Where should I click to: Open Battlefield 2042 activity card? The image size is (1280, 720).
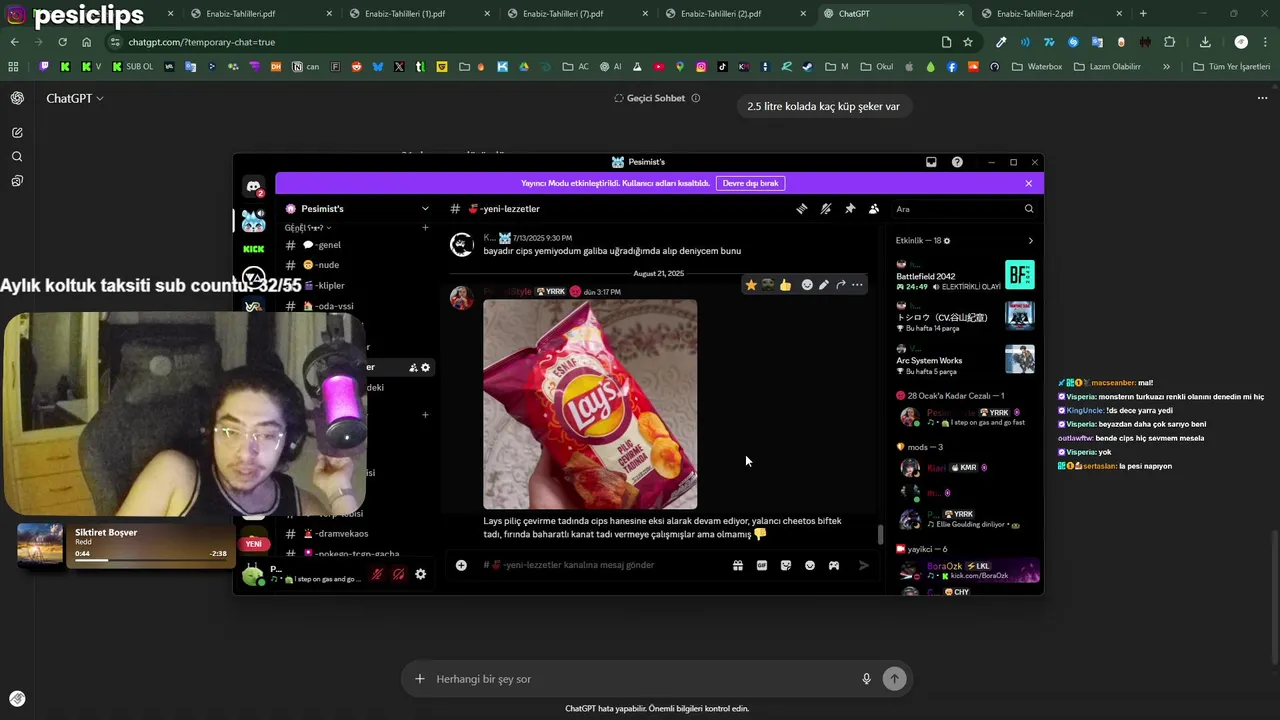pyautogui.click(x=965, y=275)
